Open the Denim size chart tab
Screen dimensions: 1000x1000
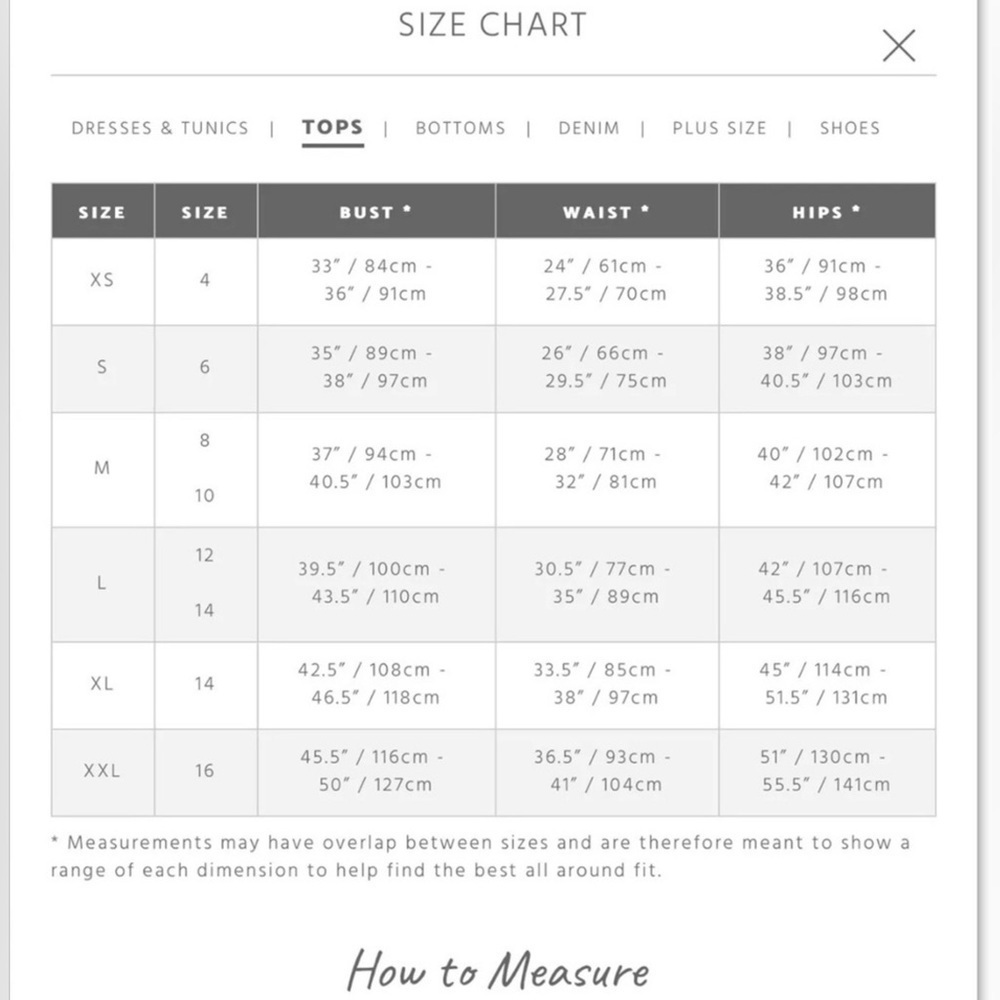pyautogui.click(x=589, y=128)
